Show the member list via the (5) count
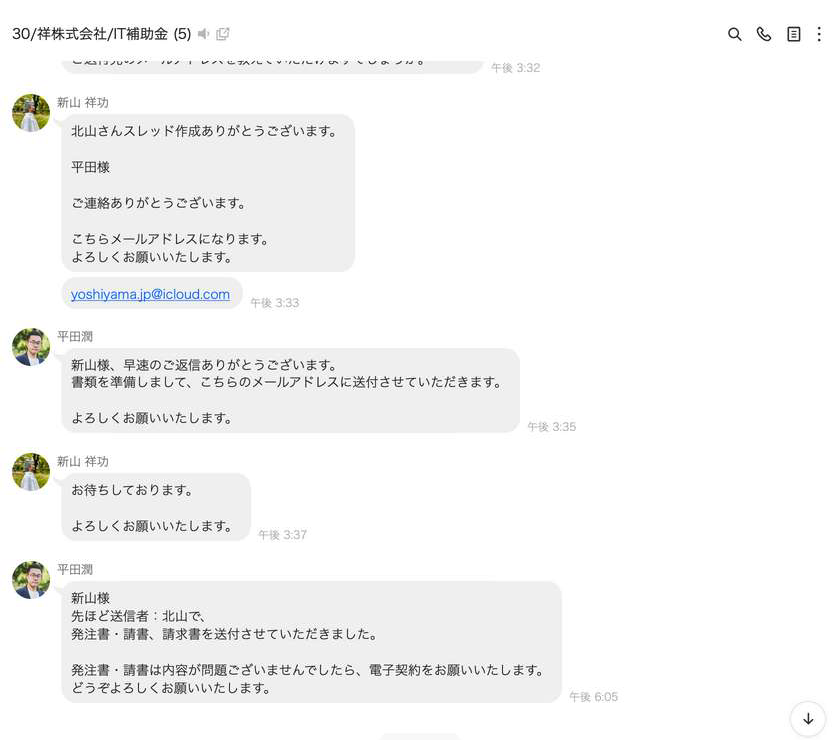 click(x=182, y=34)
